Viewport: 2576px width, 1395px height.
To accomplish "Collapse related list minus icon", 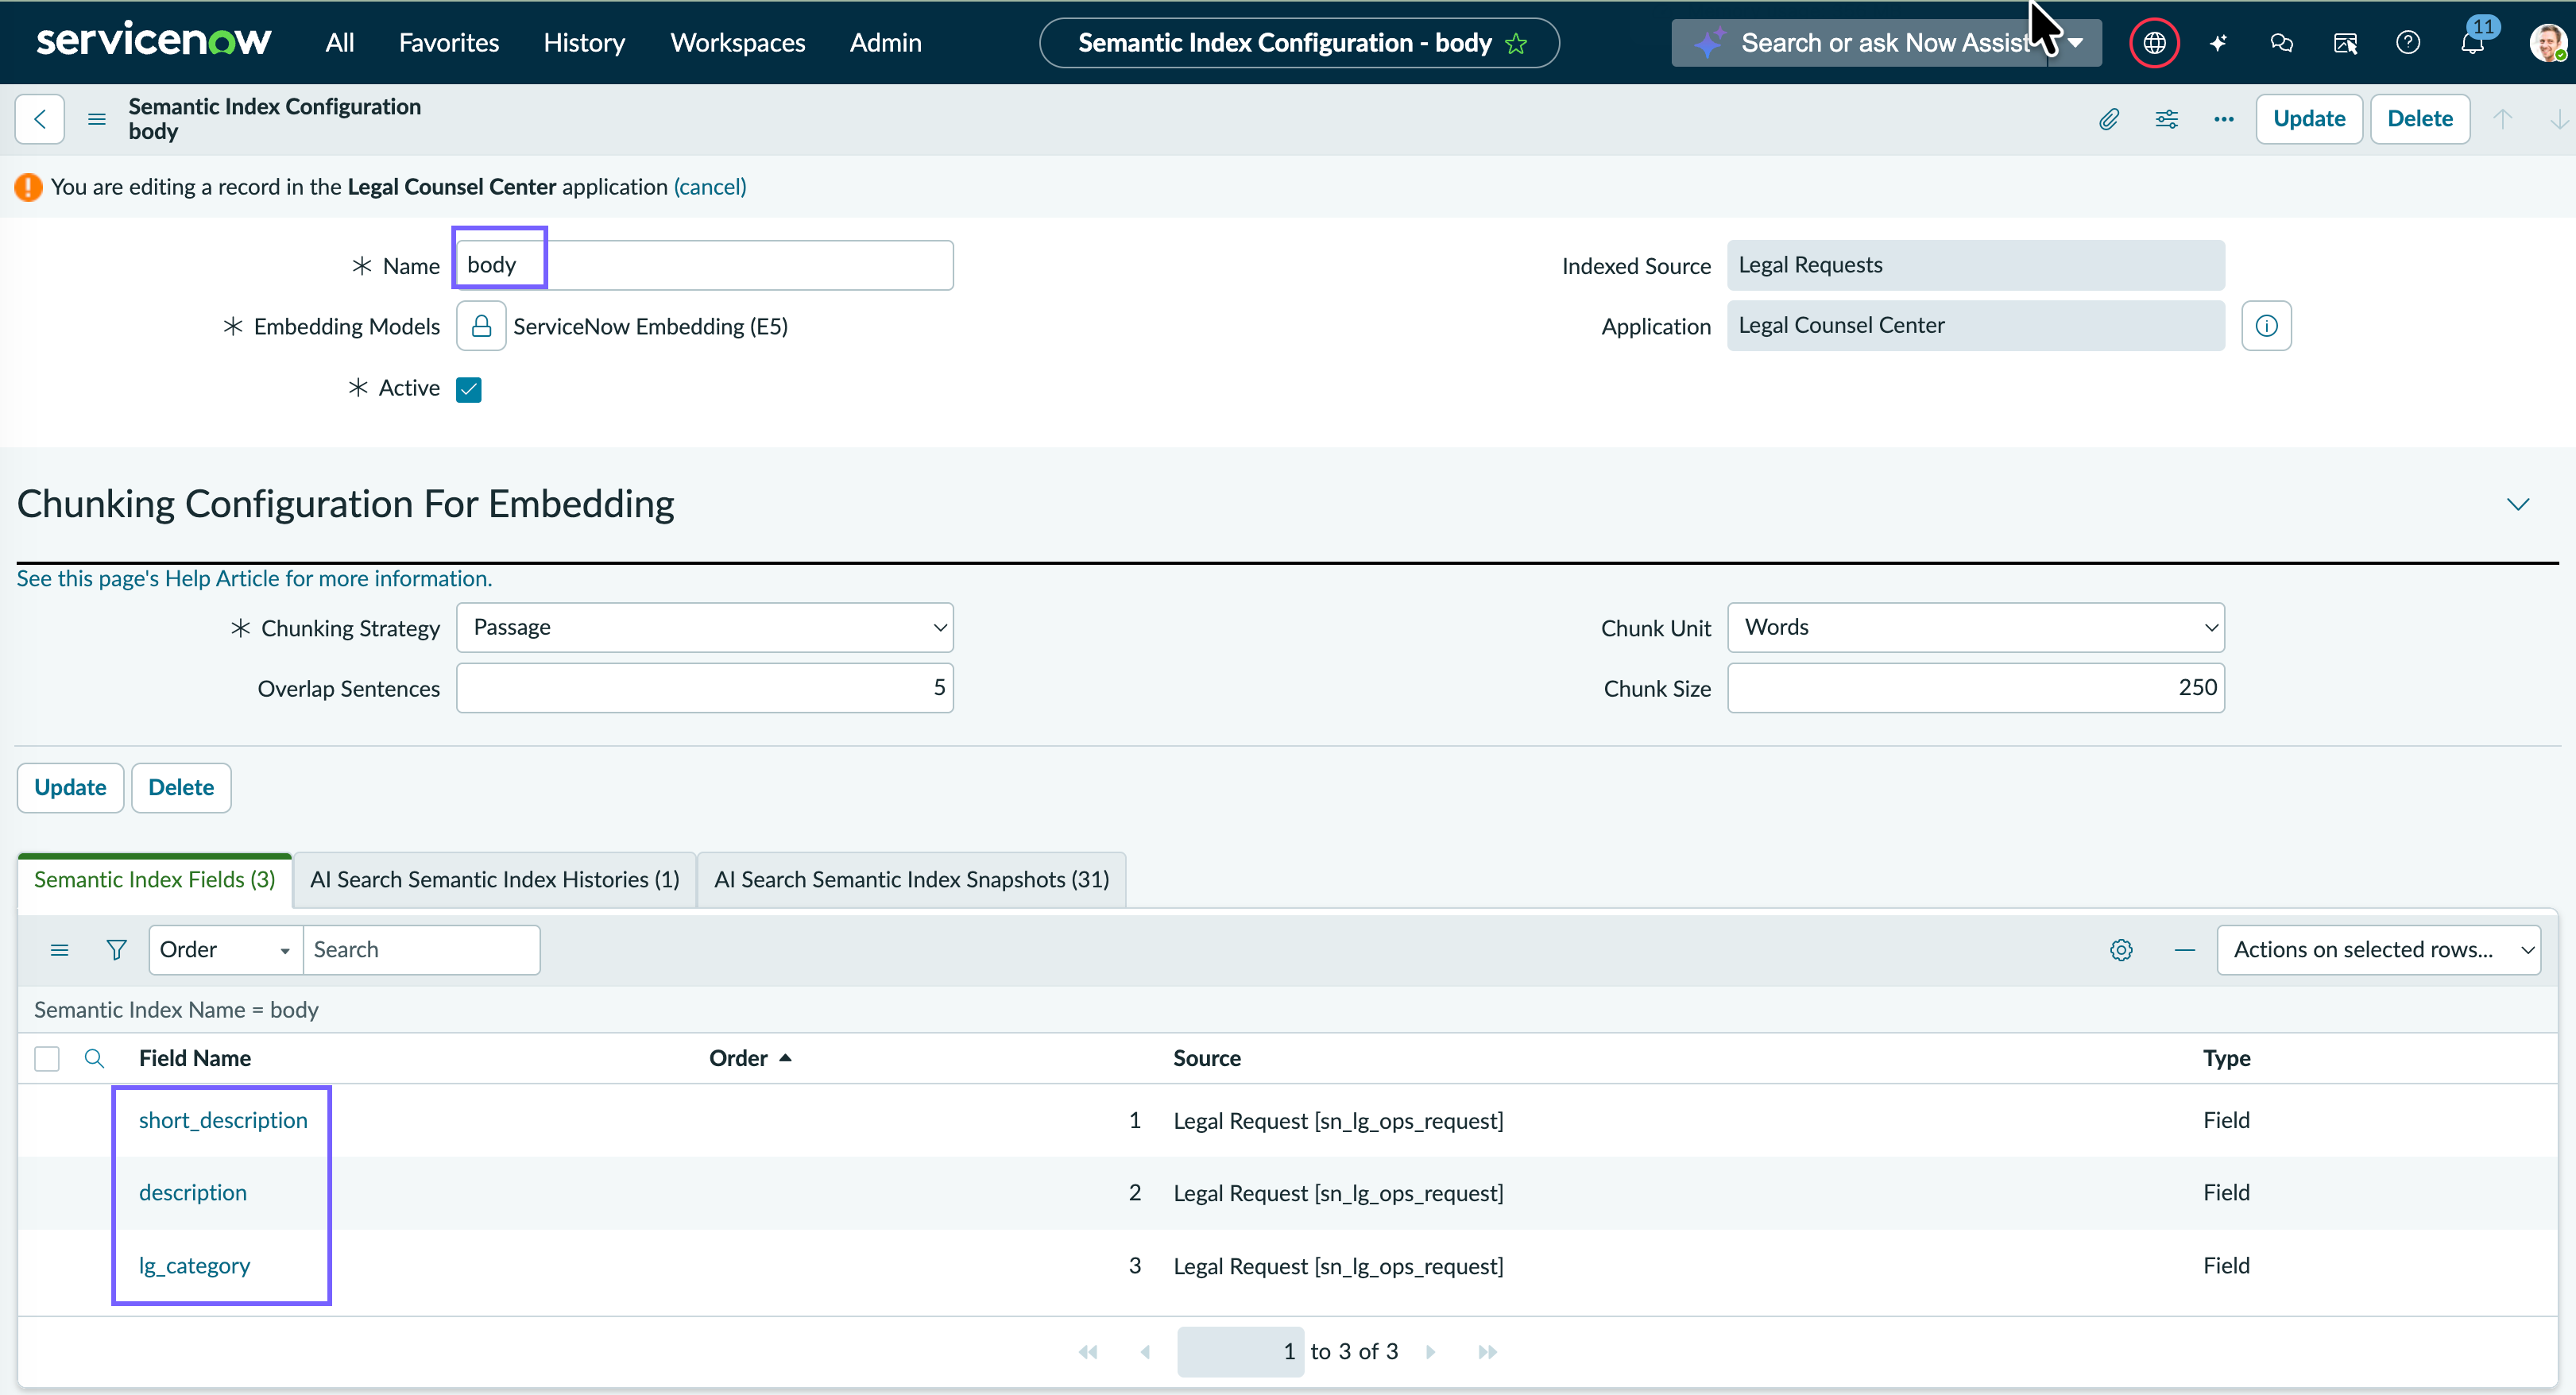I will (x=2184, y=950).
